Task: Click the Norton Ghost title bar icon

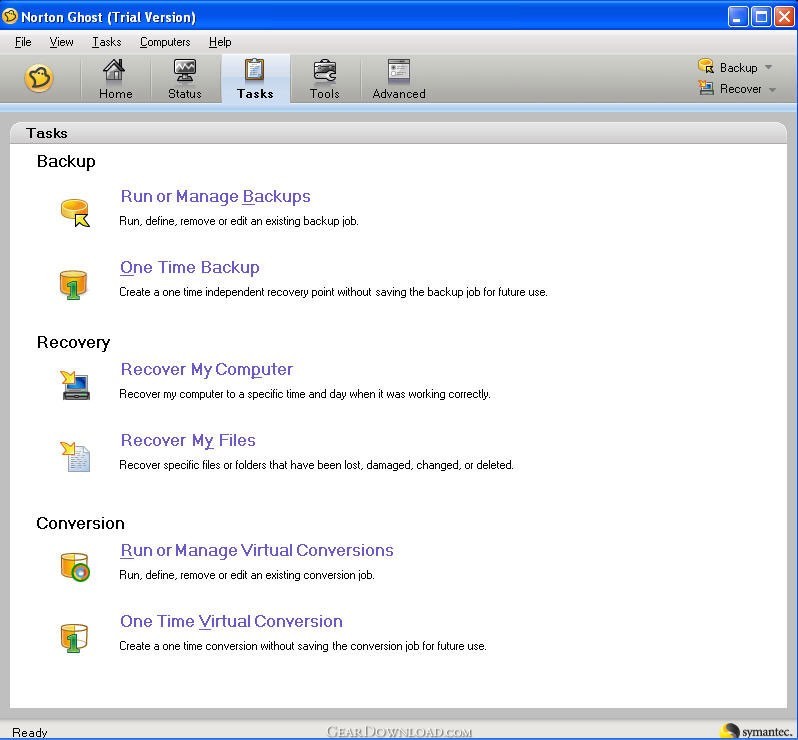Action: pyautogui.click(x=9, y=16)
